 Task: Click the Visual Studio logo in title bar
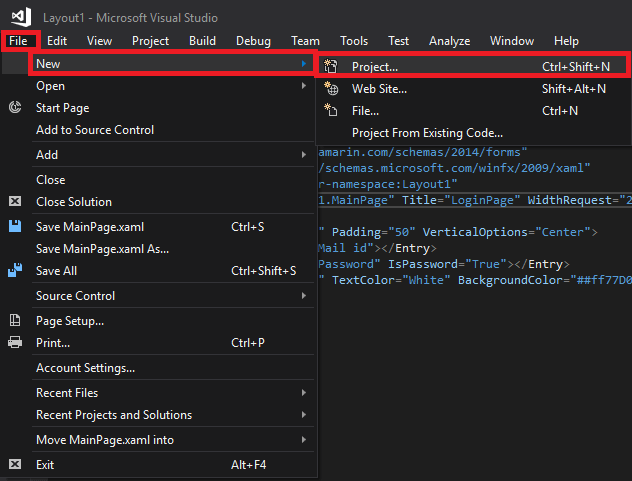pyautogui.click(x=20, y=17)
